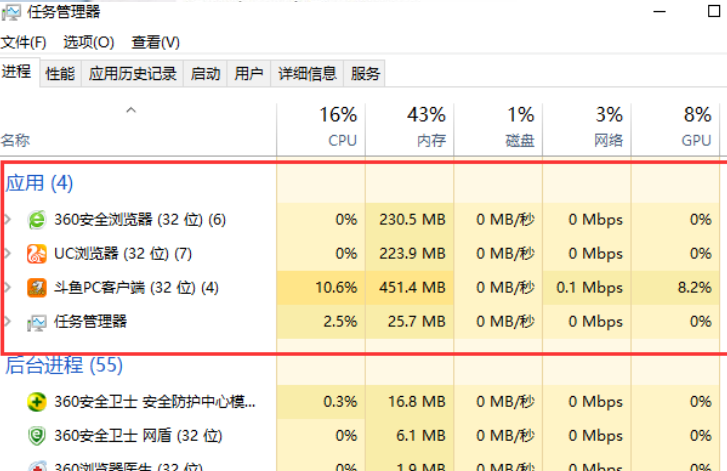Image resolution: width=727 pixels, height=471 pixels.
Task: Switch to the 启动 tab
Action: pyautogui.click(x=205, y=73)
